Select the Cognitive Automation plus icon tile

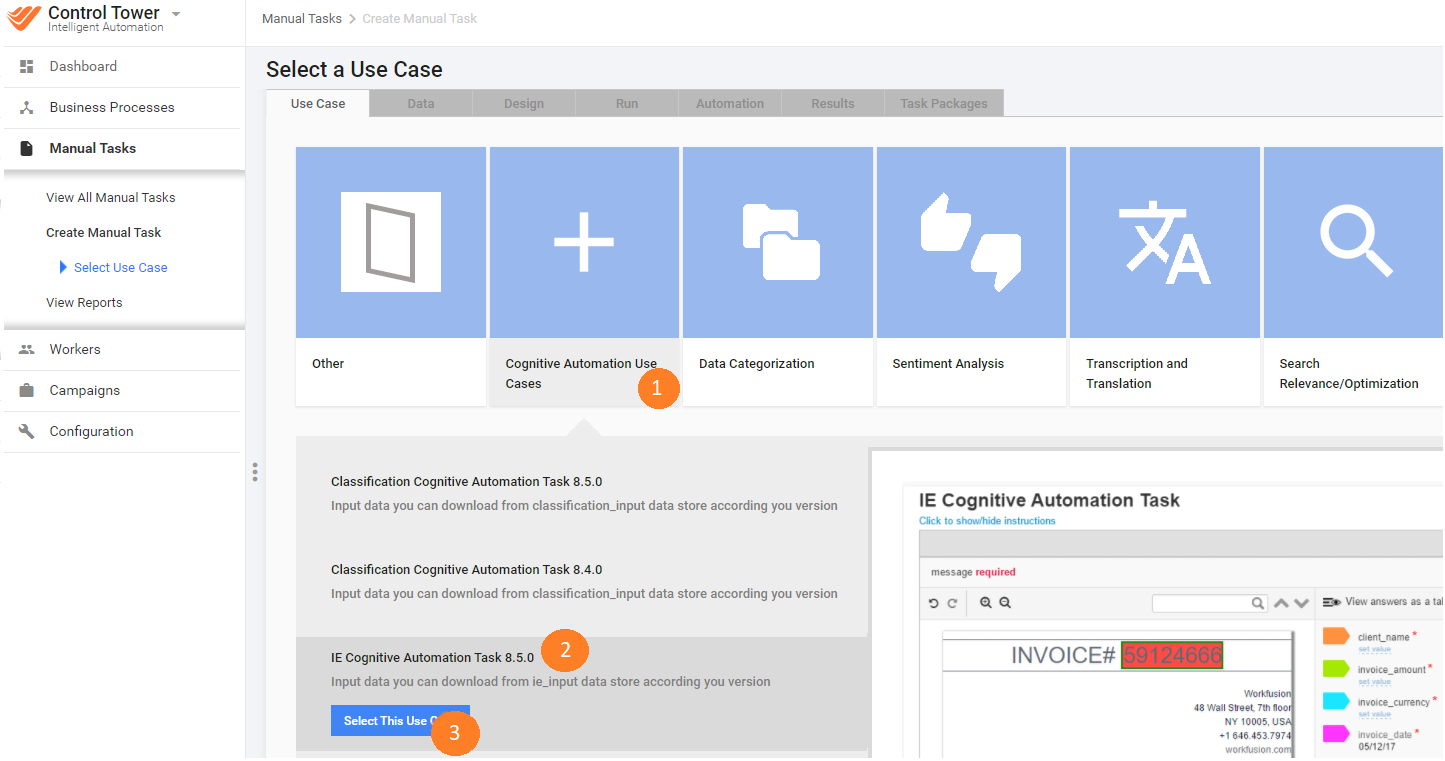[584, 242]
